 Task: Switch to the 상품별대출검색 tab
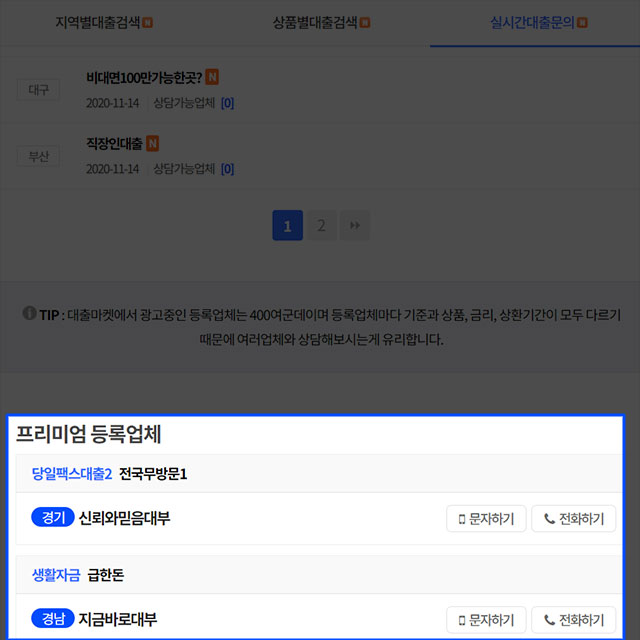tap(321, 21)
